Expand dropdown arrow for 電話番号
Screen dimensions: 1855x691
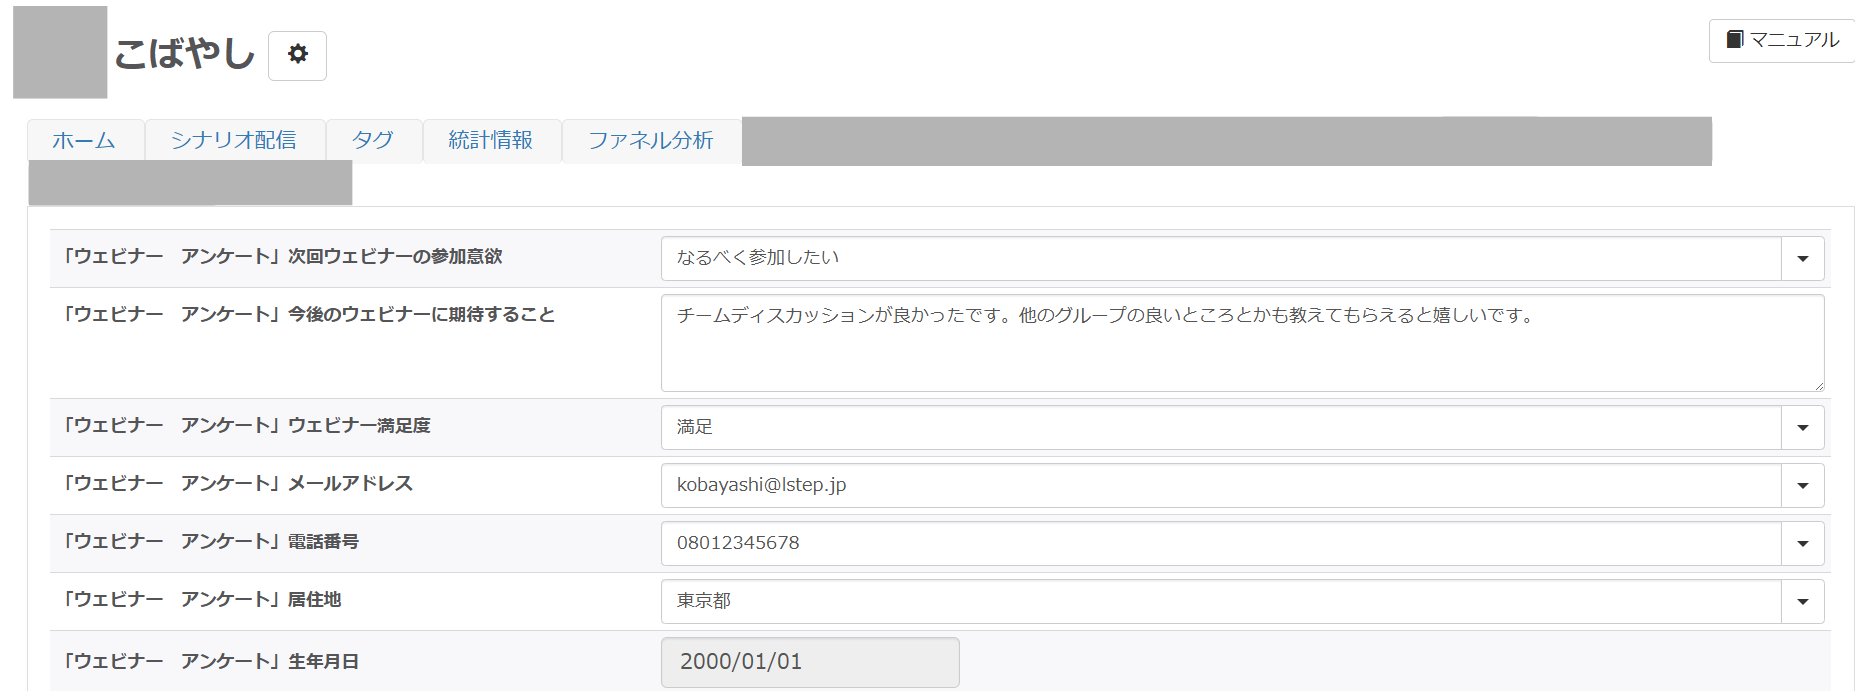point(1803,544)
